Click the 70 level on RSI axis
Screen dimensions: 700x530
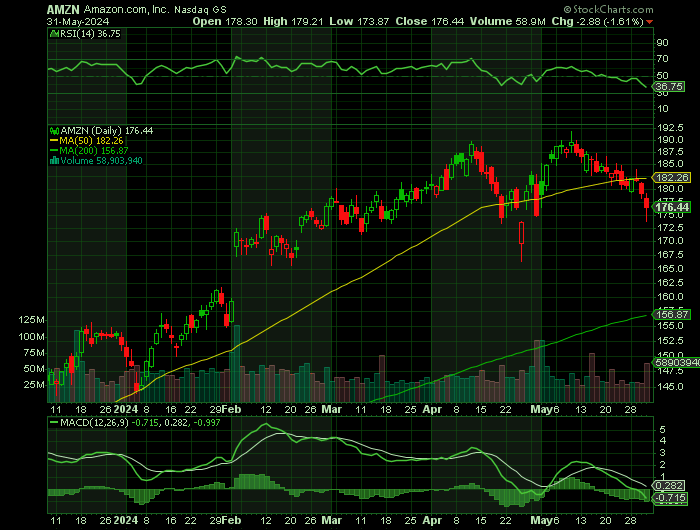(x=662, y=59)
